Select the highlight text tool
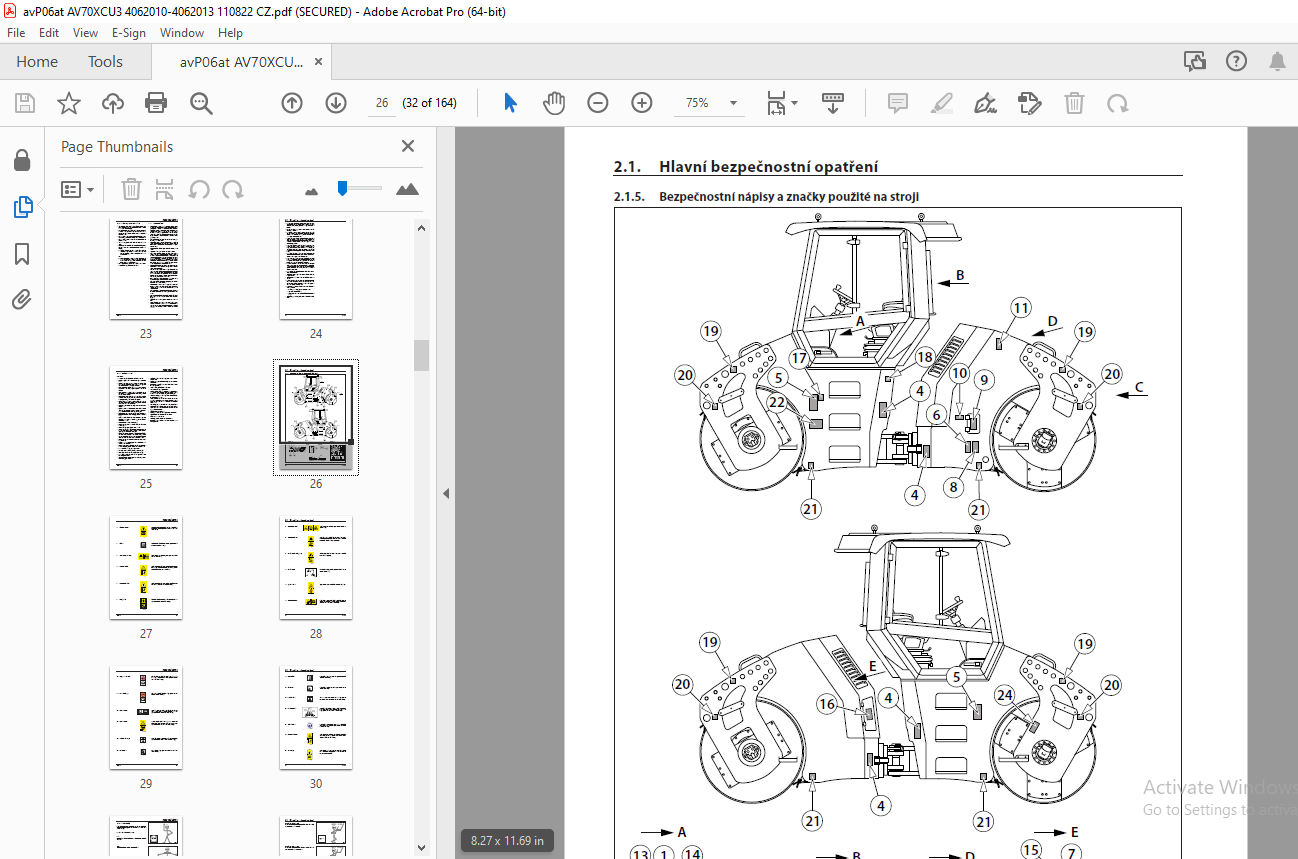The height and width of the screenshot is (859, 1298). 942,103
